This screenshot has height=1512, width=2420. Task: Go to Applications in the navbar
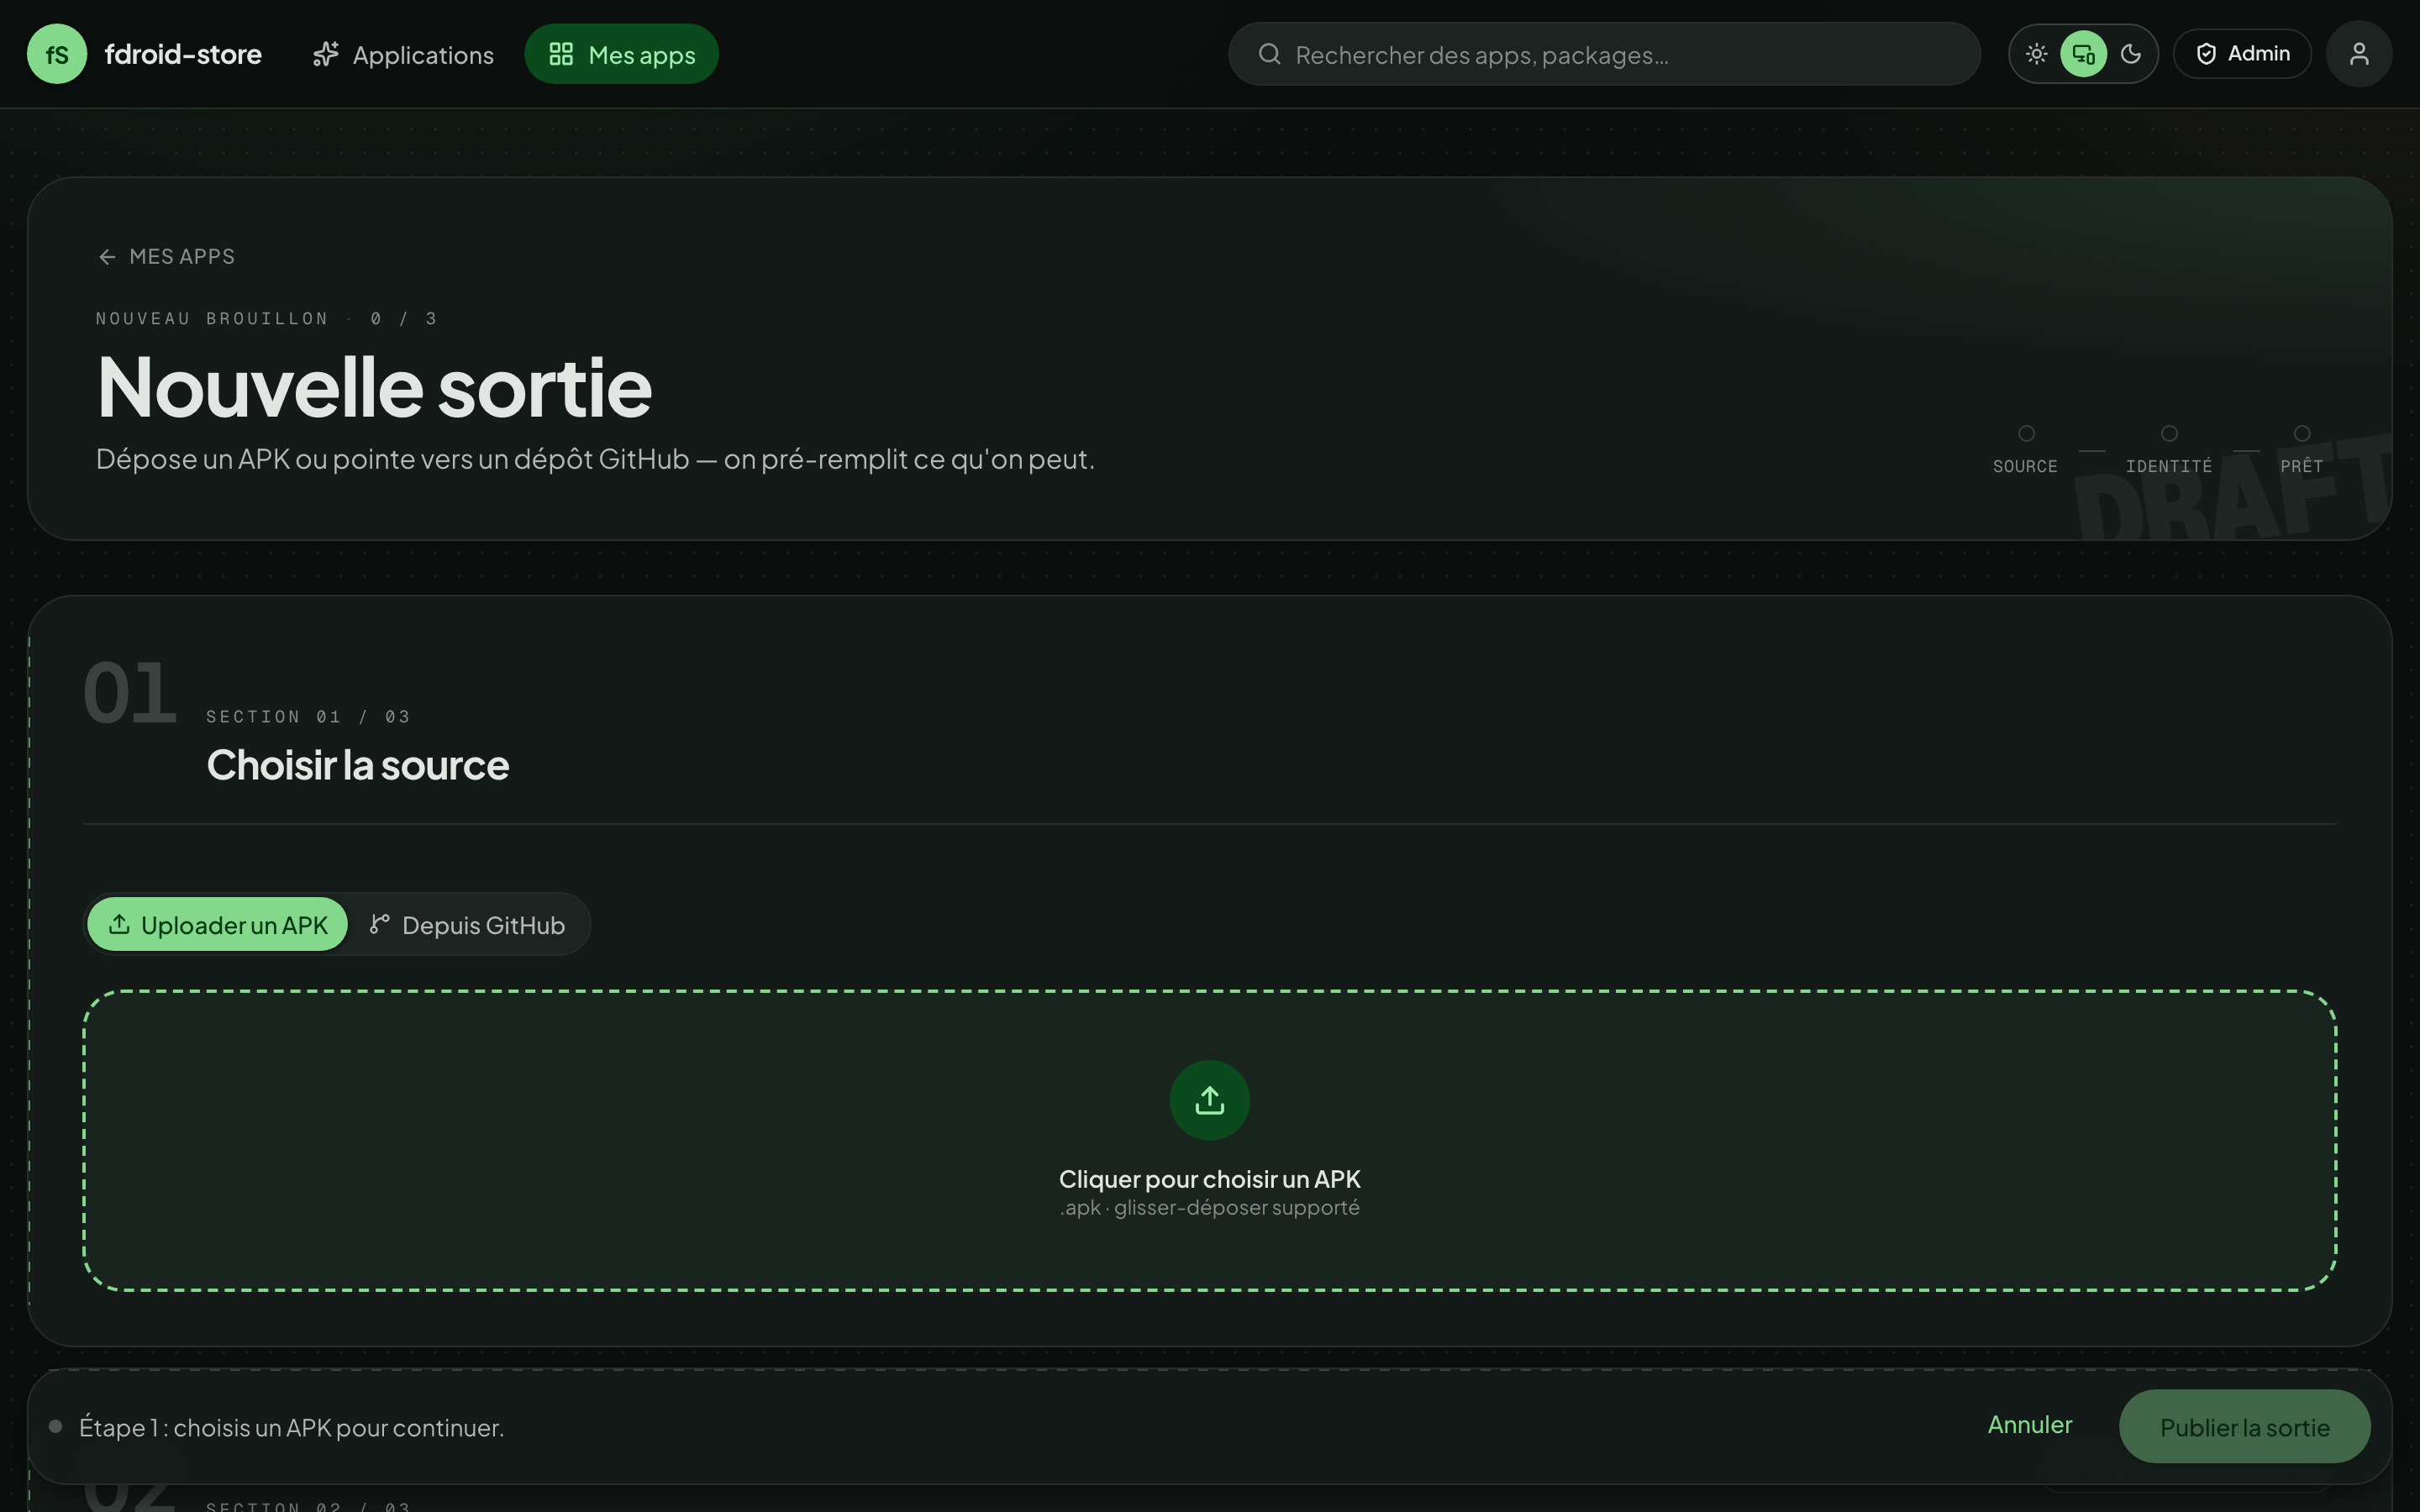tap(403, 54)
